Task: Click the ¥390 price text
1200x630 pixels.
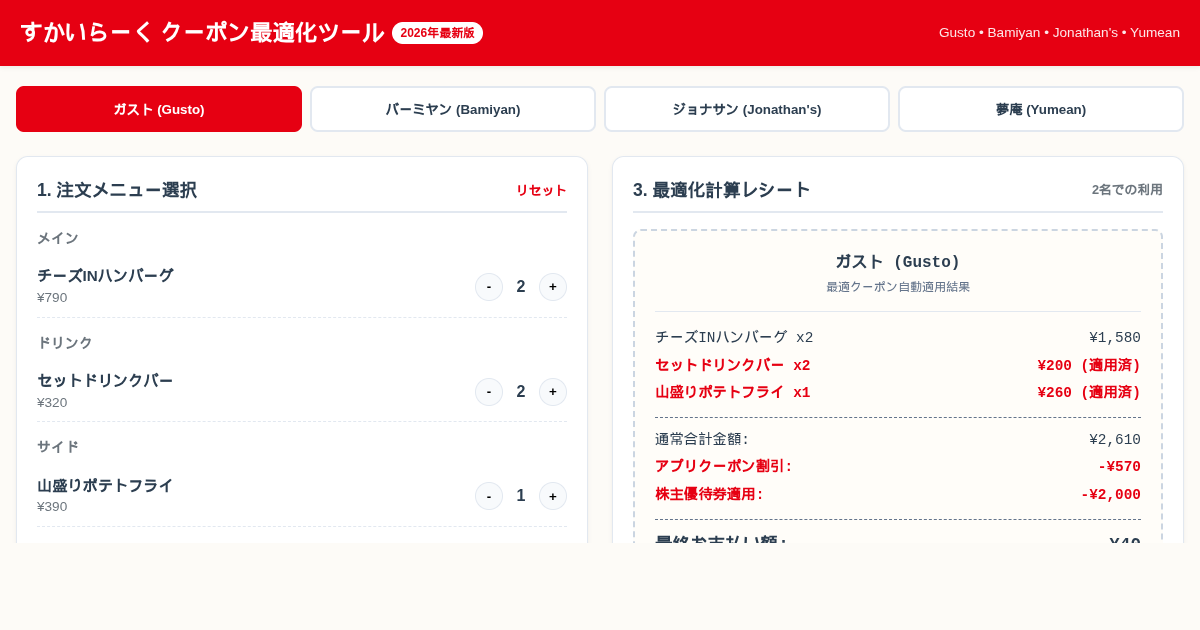Action: click(52, 507)
